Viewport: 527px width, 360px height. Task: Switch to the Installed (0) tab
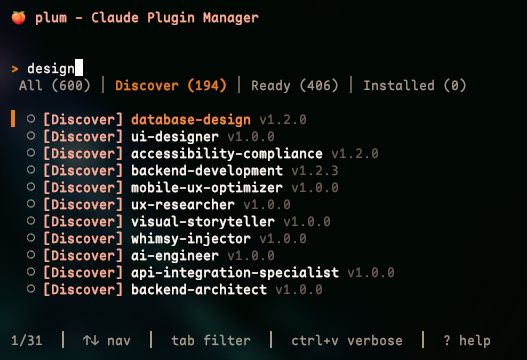(x=415, y=85)
